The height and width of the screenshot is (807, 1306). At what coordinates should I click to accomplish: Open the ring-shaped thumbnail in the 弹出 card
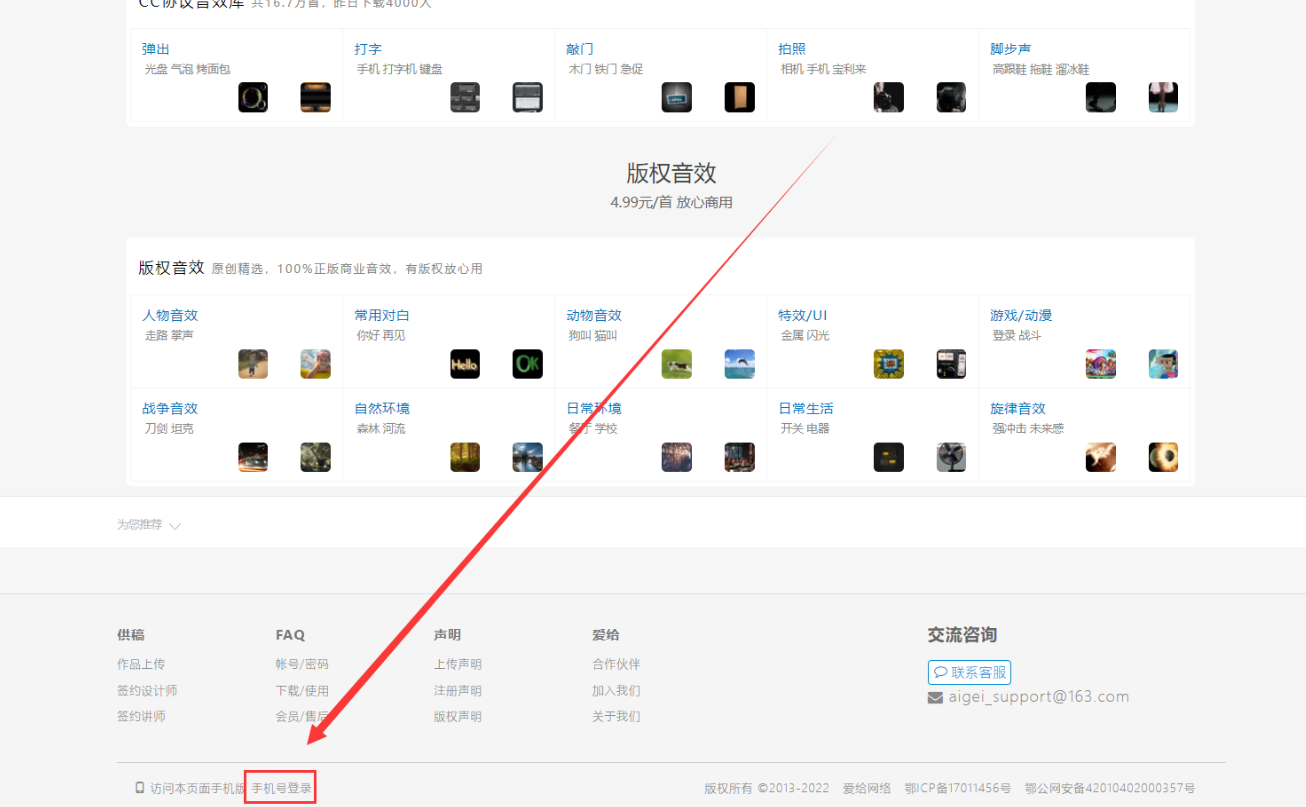click(253, 97)
